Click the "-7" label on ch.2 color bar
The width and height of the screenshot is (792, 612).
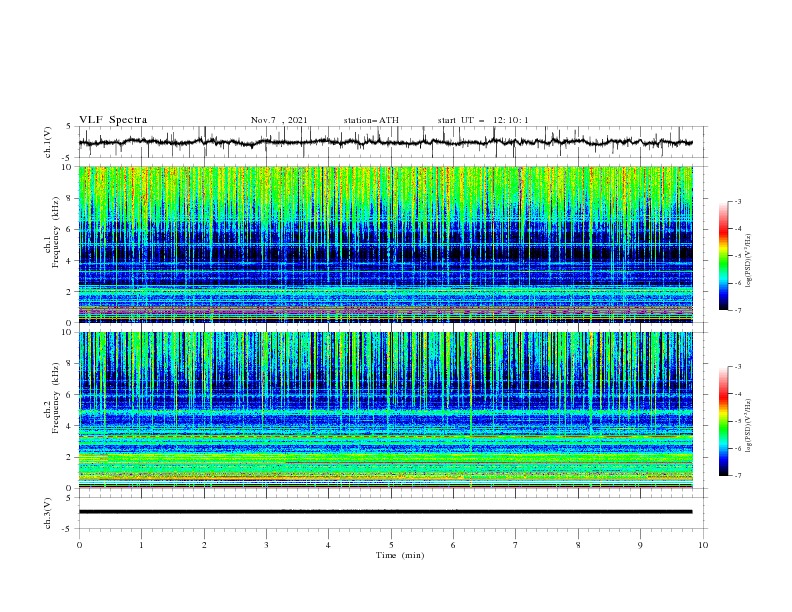point(737,476)
